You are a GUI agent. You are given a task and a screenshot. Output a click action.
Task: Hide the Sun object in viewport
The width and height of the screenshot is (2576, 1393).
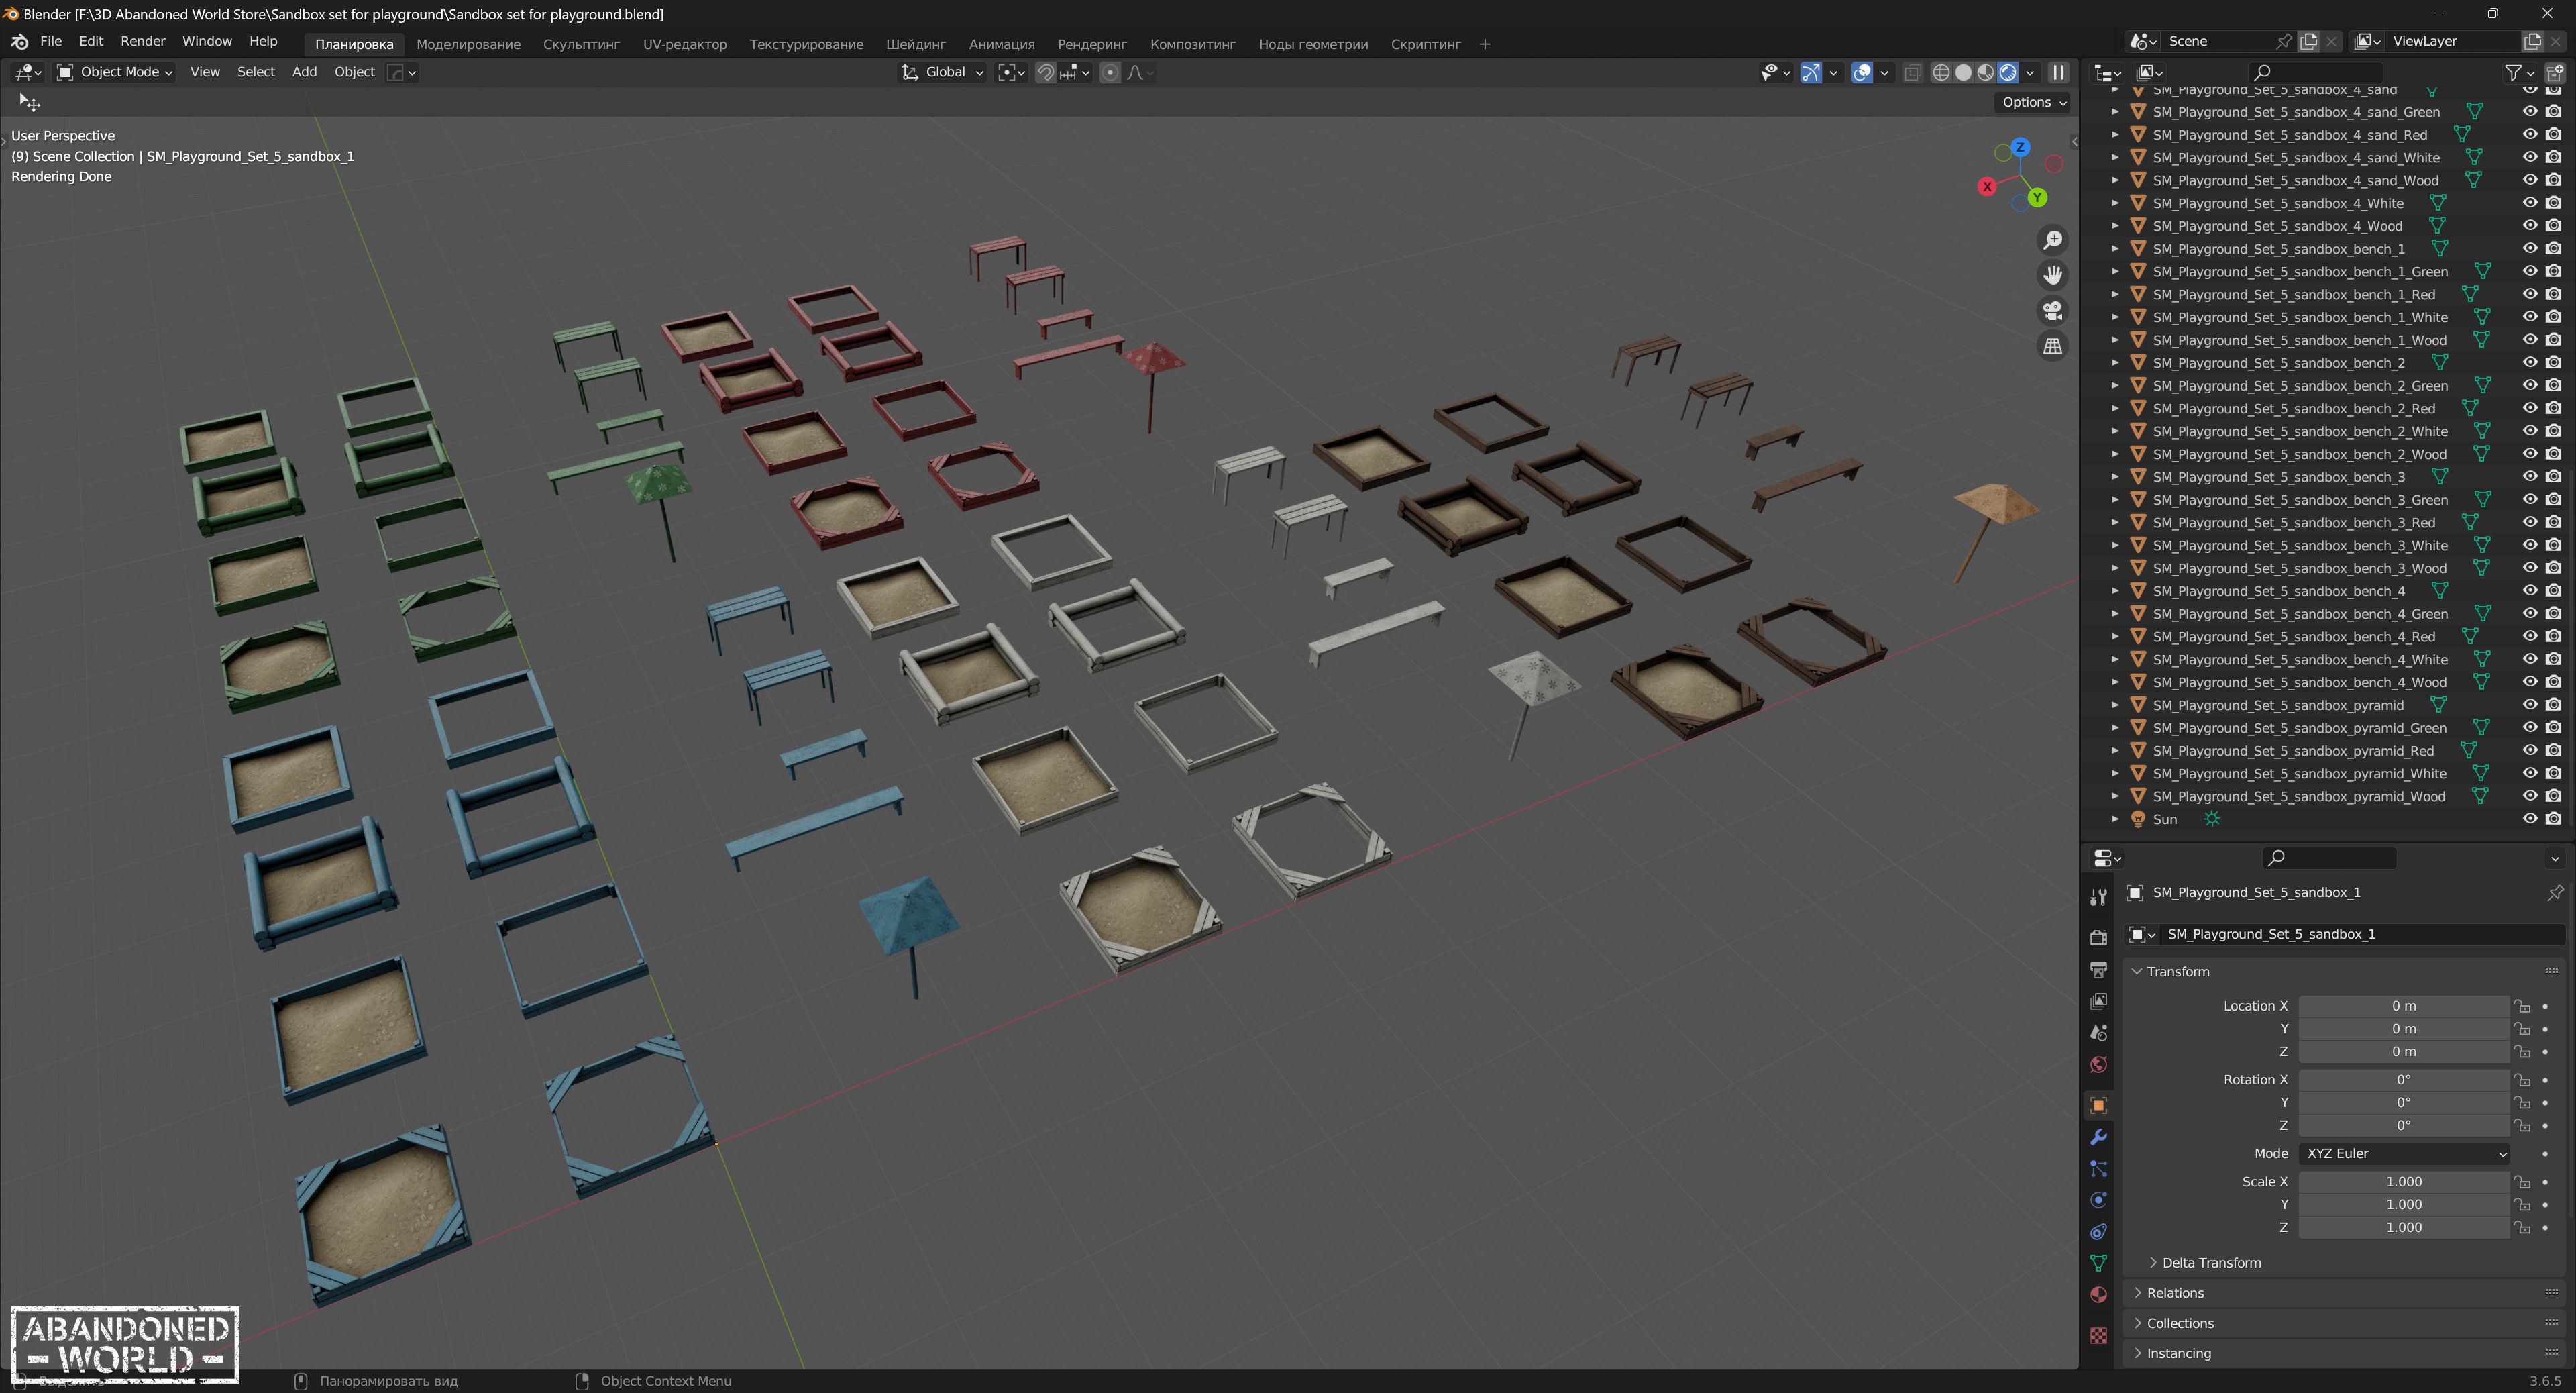tap(2529, 818)
